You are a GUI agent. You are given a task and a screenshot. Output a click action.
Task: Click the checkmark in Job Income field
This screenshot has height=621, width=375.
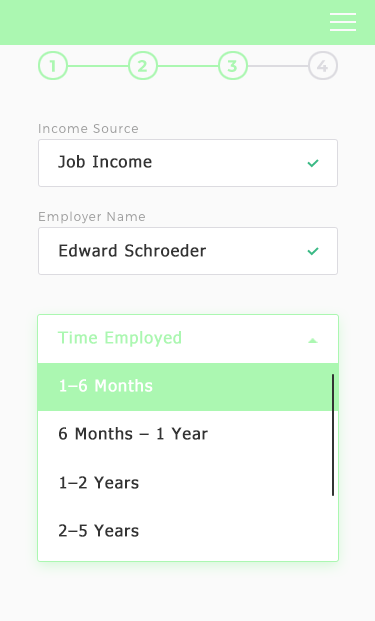[313, 163]
